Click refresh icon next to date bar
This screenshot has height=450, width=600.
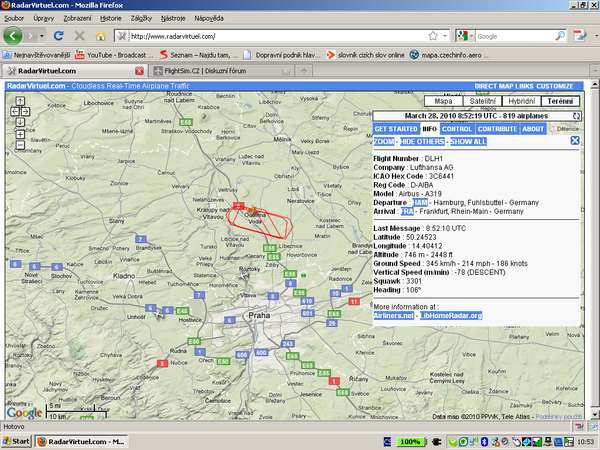576,116
